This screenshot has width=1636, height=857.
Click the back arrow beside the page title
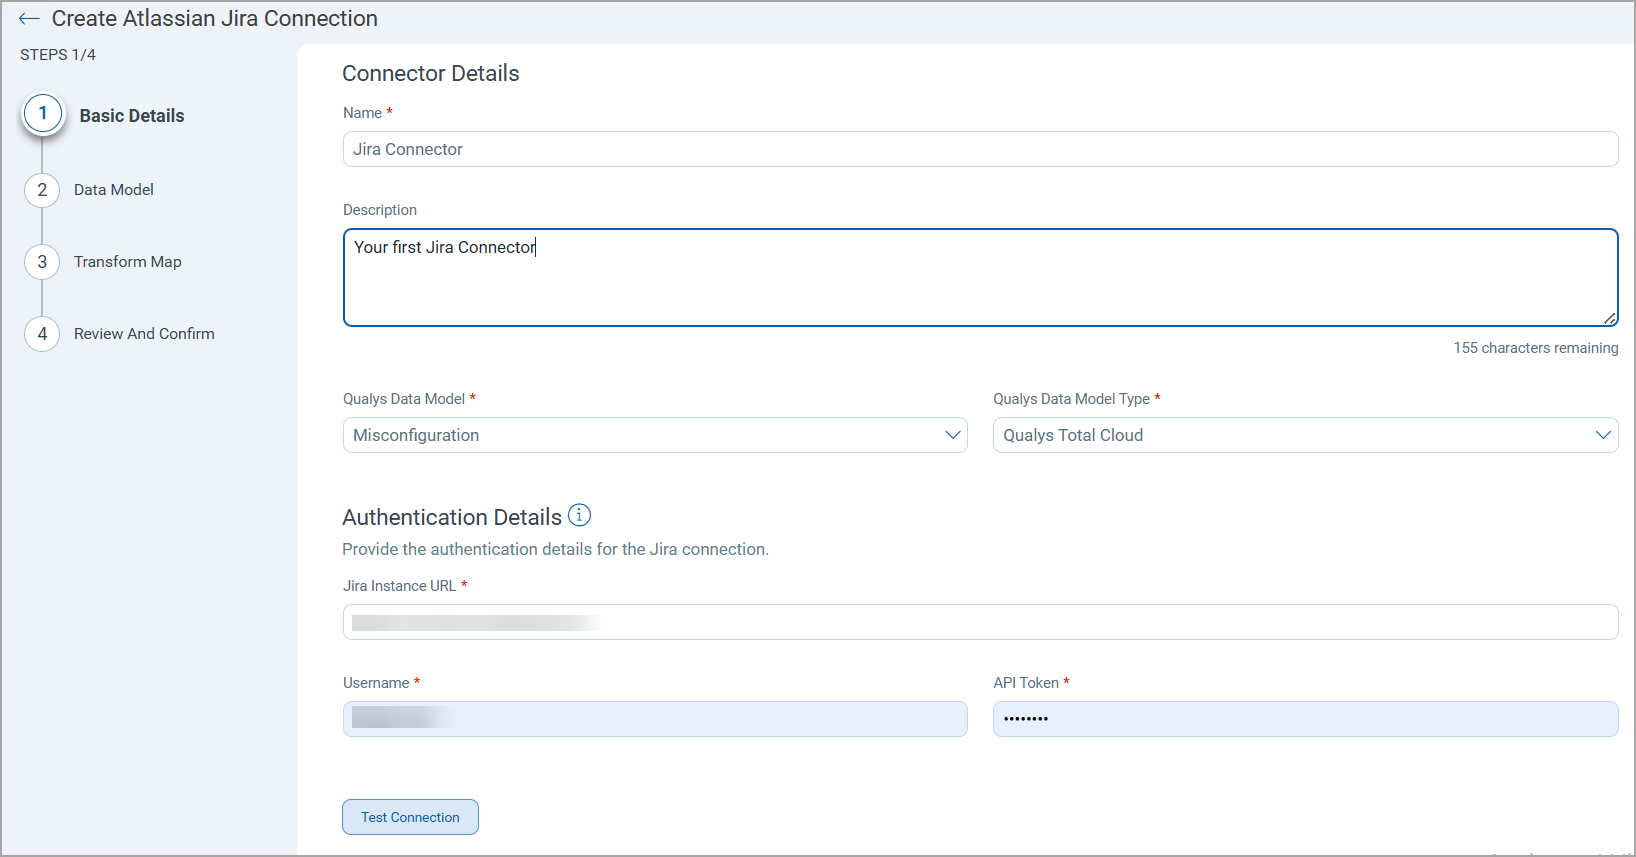pyautogui.click(x=29, y=19)
